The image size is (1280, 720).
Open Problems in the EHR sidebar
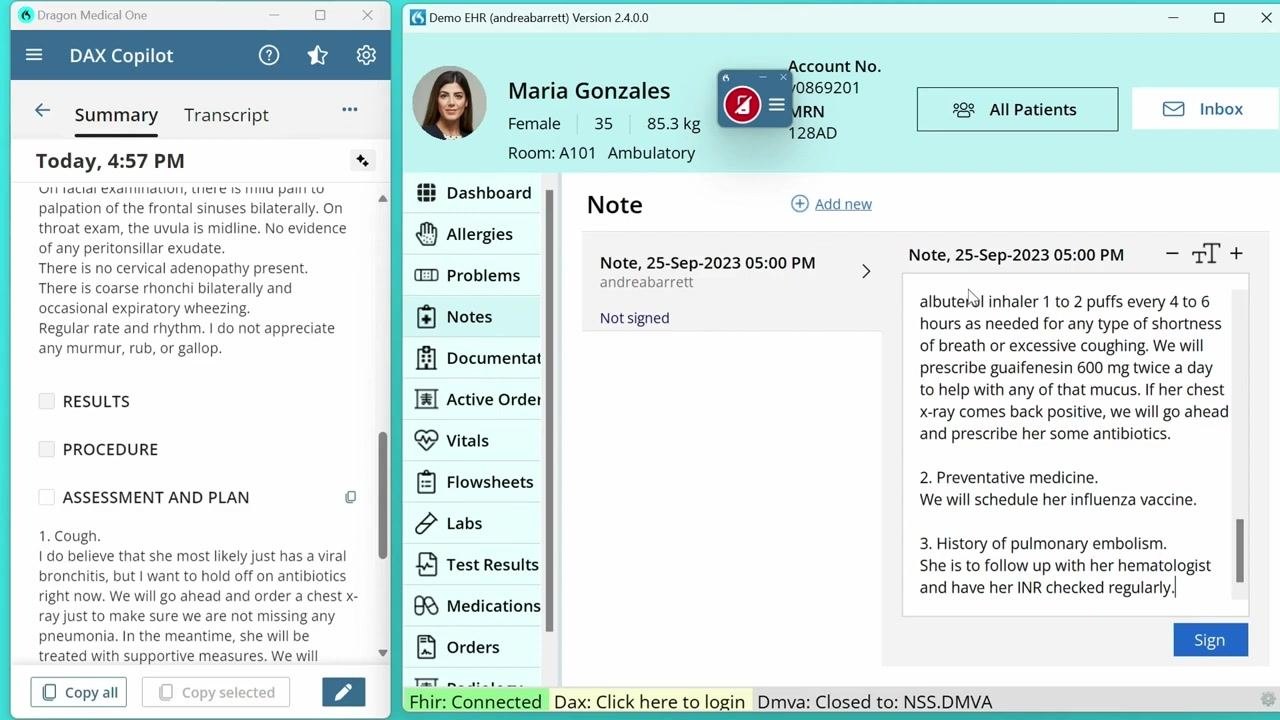[x=475, y=275]
